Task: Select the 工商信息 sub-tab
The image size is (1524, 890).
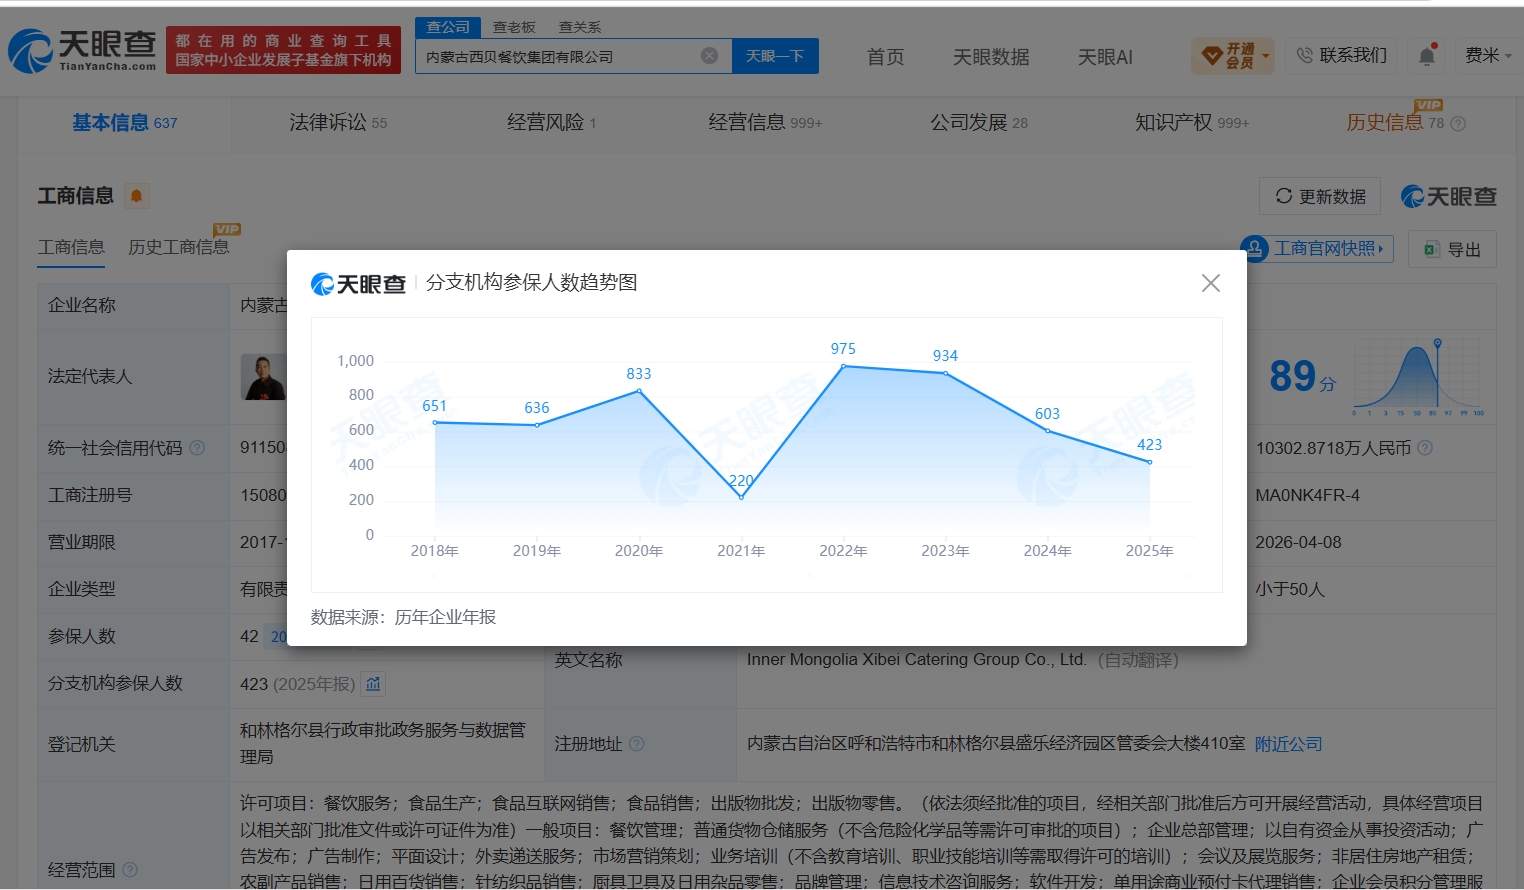Action: (x=71, y=247)
